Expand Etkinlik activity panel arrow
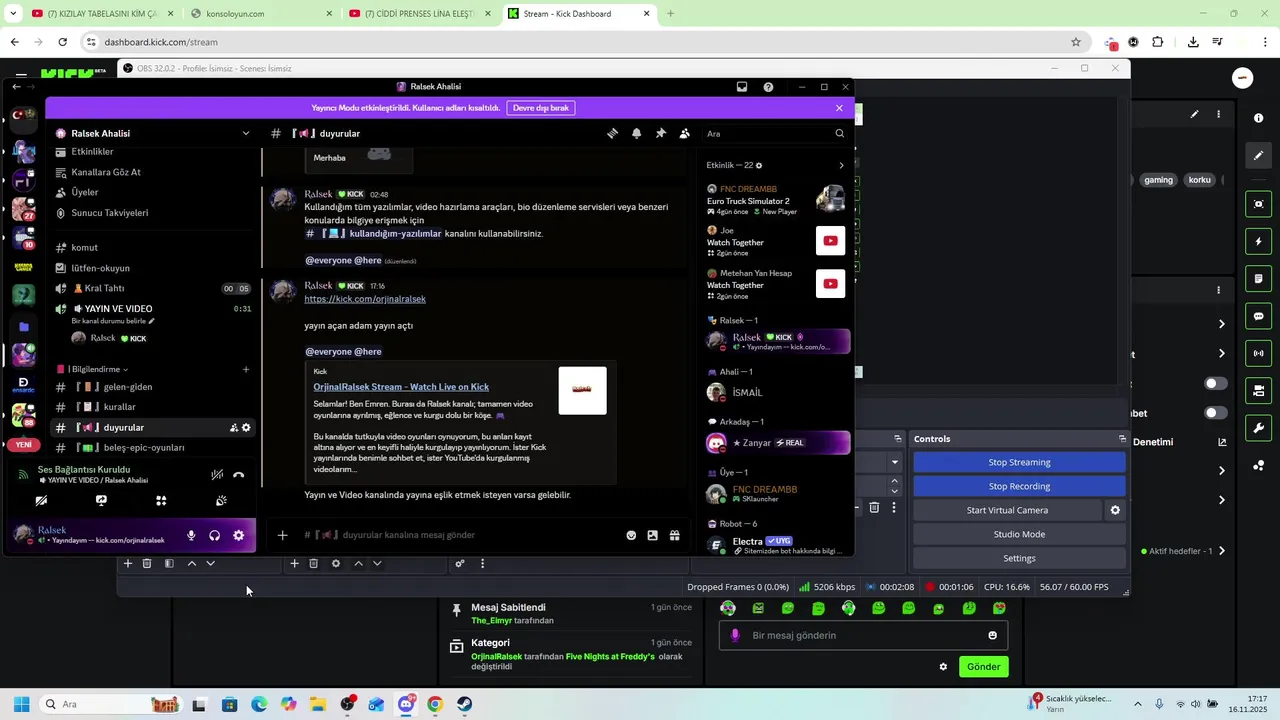1280x720 pixels. (841, 165)
